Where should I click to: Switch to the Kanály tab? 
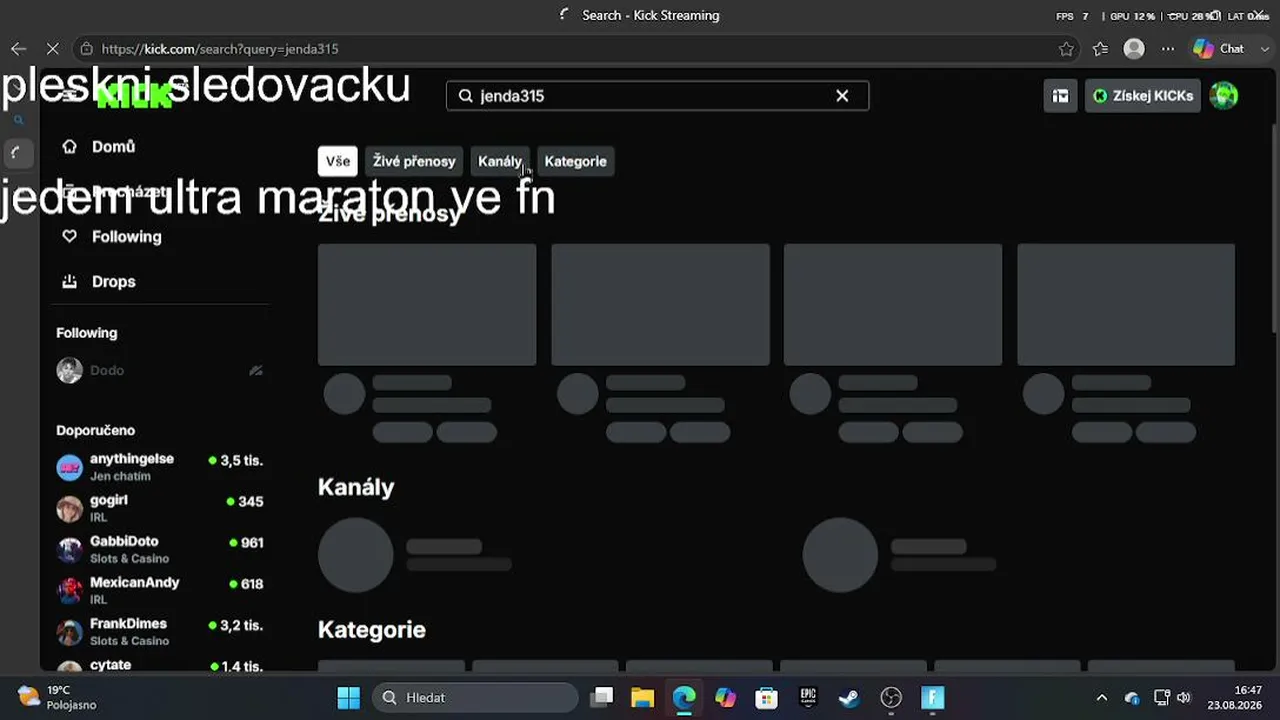coord(500,161)
